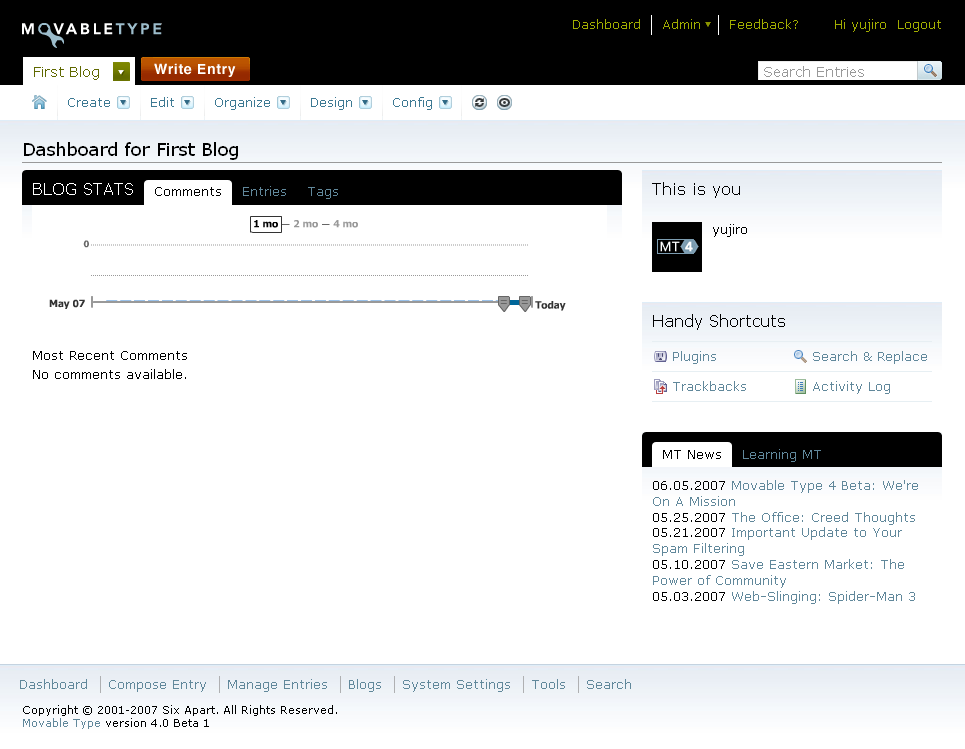
Task: Open Save Eastern Market news article
Action: [x=778, y=572]
